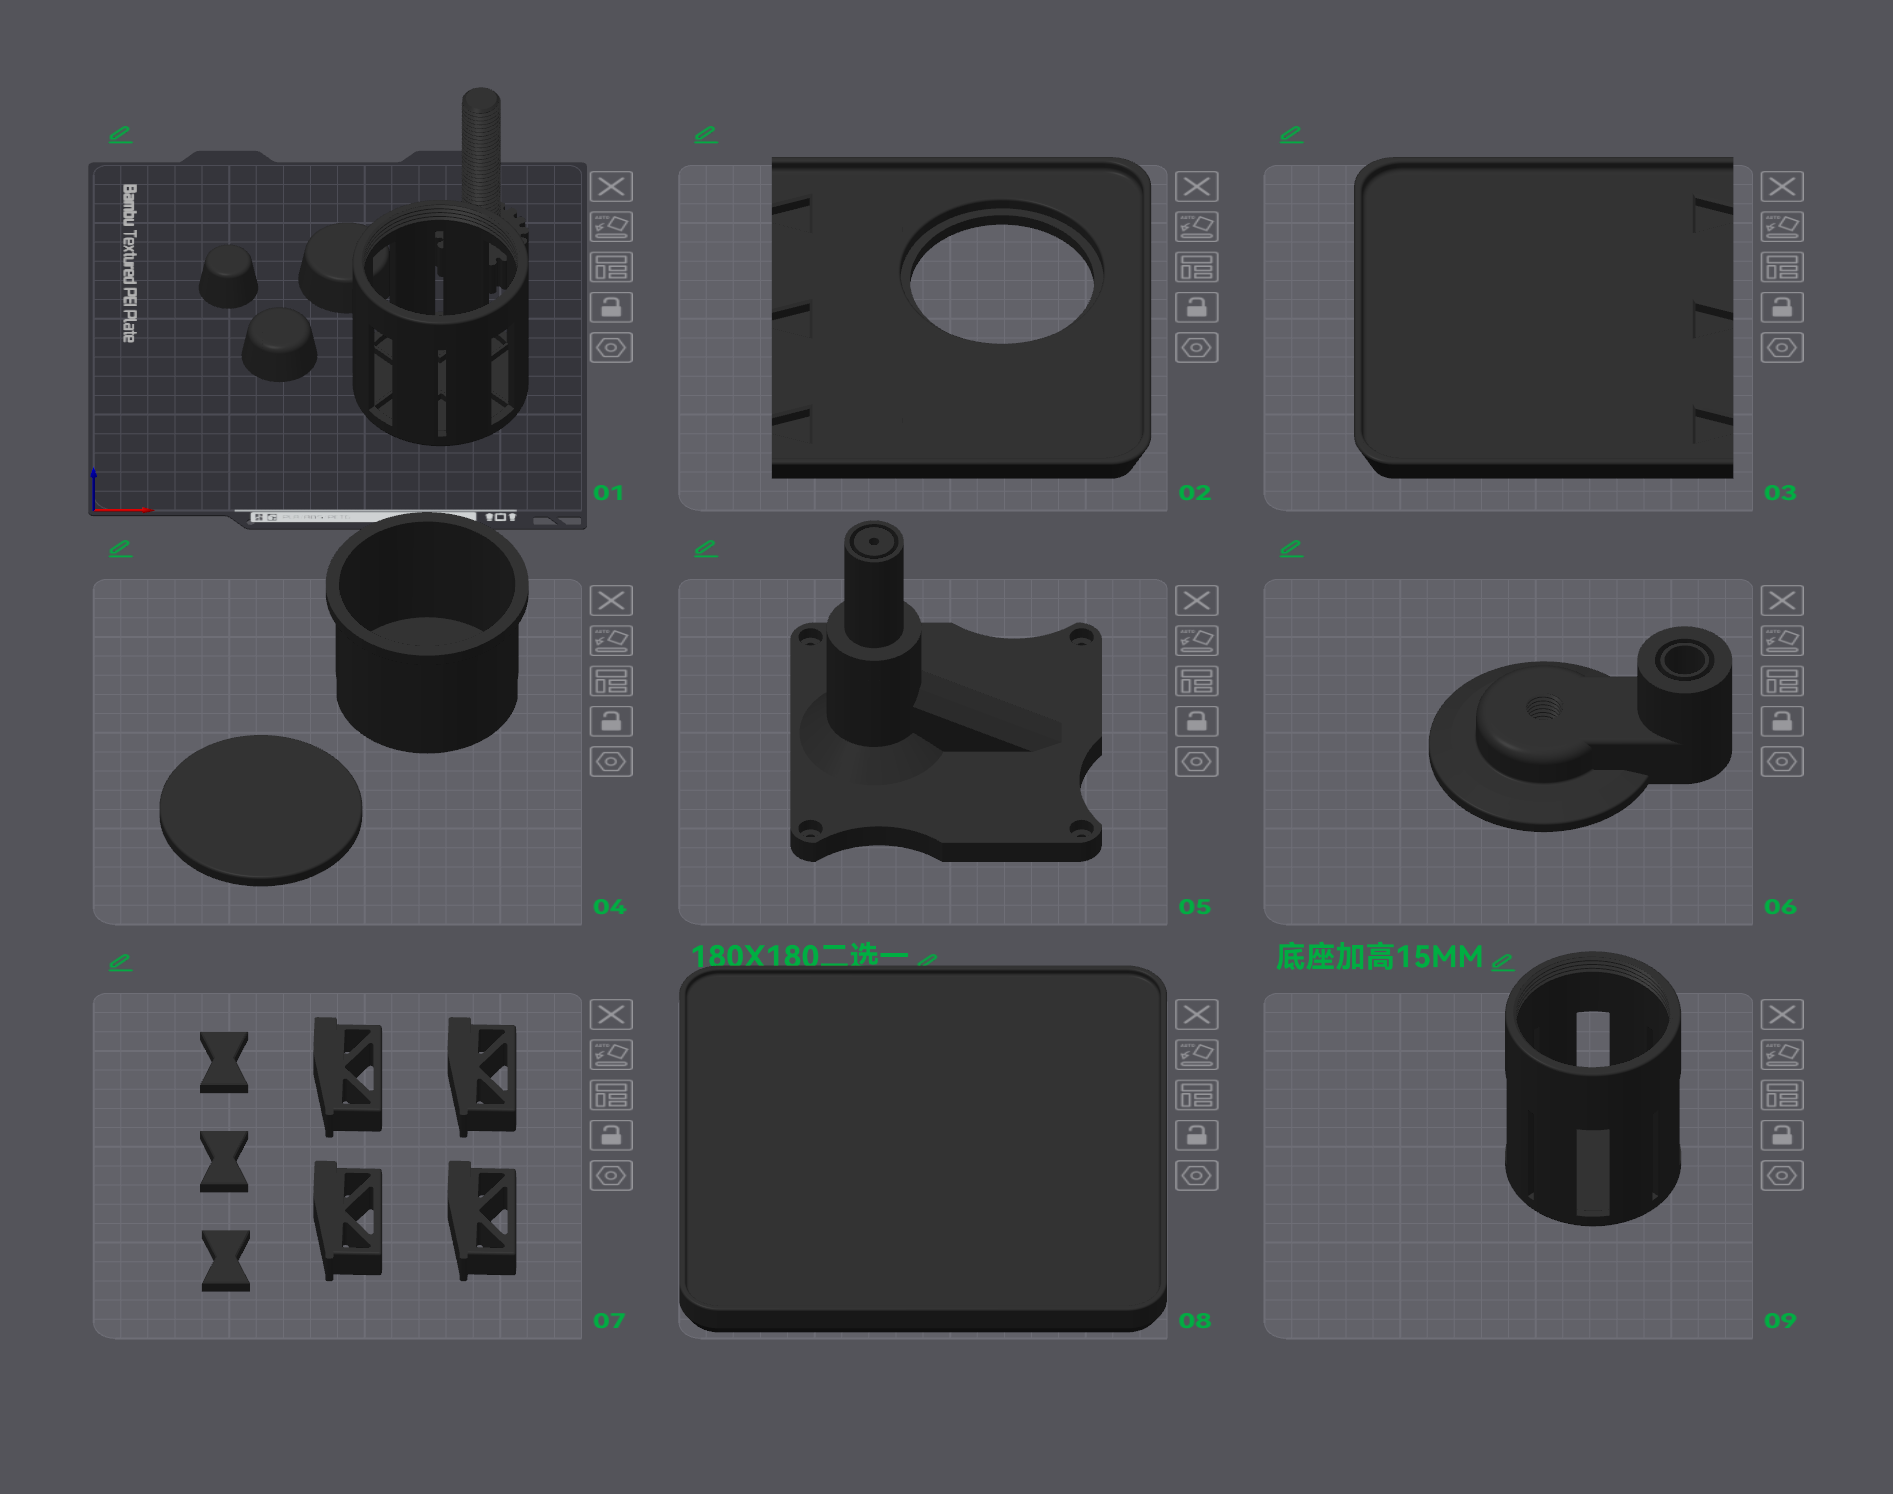Toggle the lock on plate 05
1893x1494 pixels.
(1196, 721)
